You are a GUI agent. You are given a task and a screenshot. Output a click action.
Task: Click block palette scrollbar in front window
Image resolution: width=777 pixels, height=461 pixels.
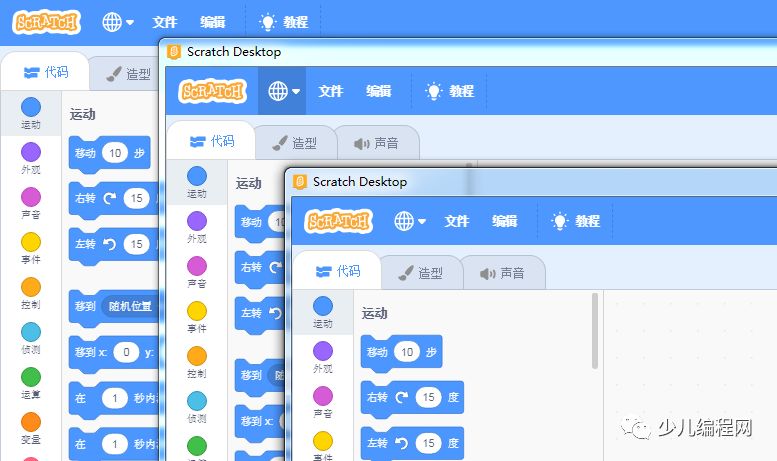click(x=595, y=331)
